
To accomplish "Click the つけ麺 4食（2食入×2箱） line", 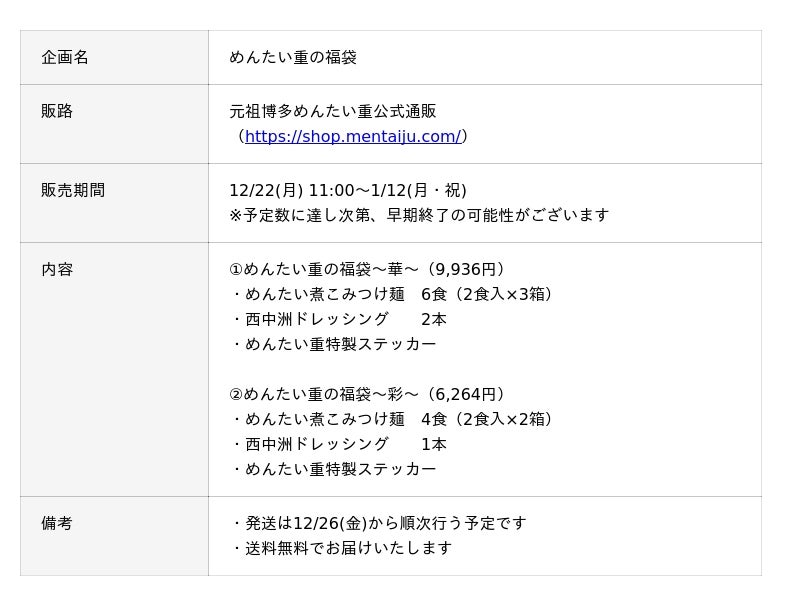I will (x=392, y=420).
